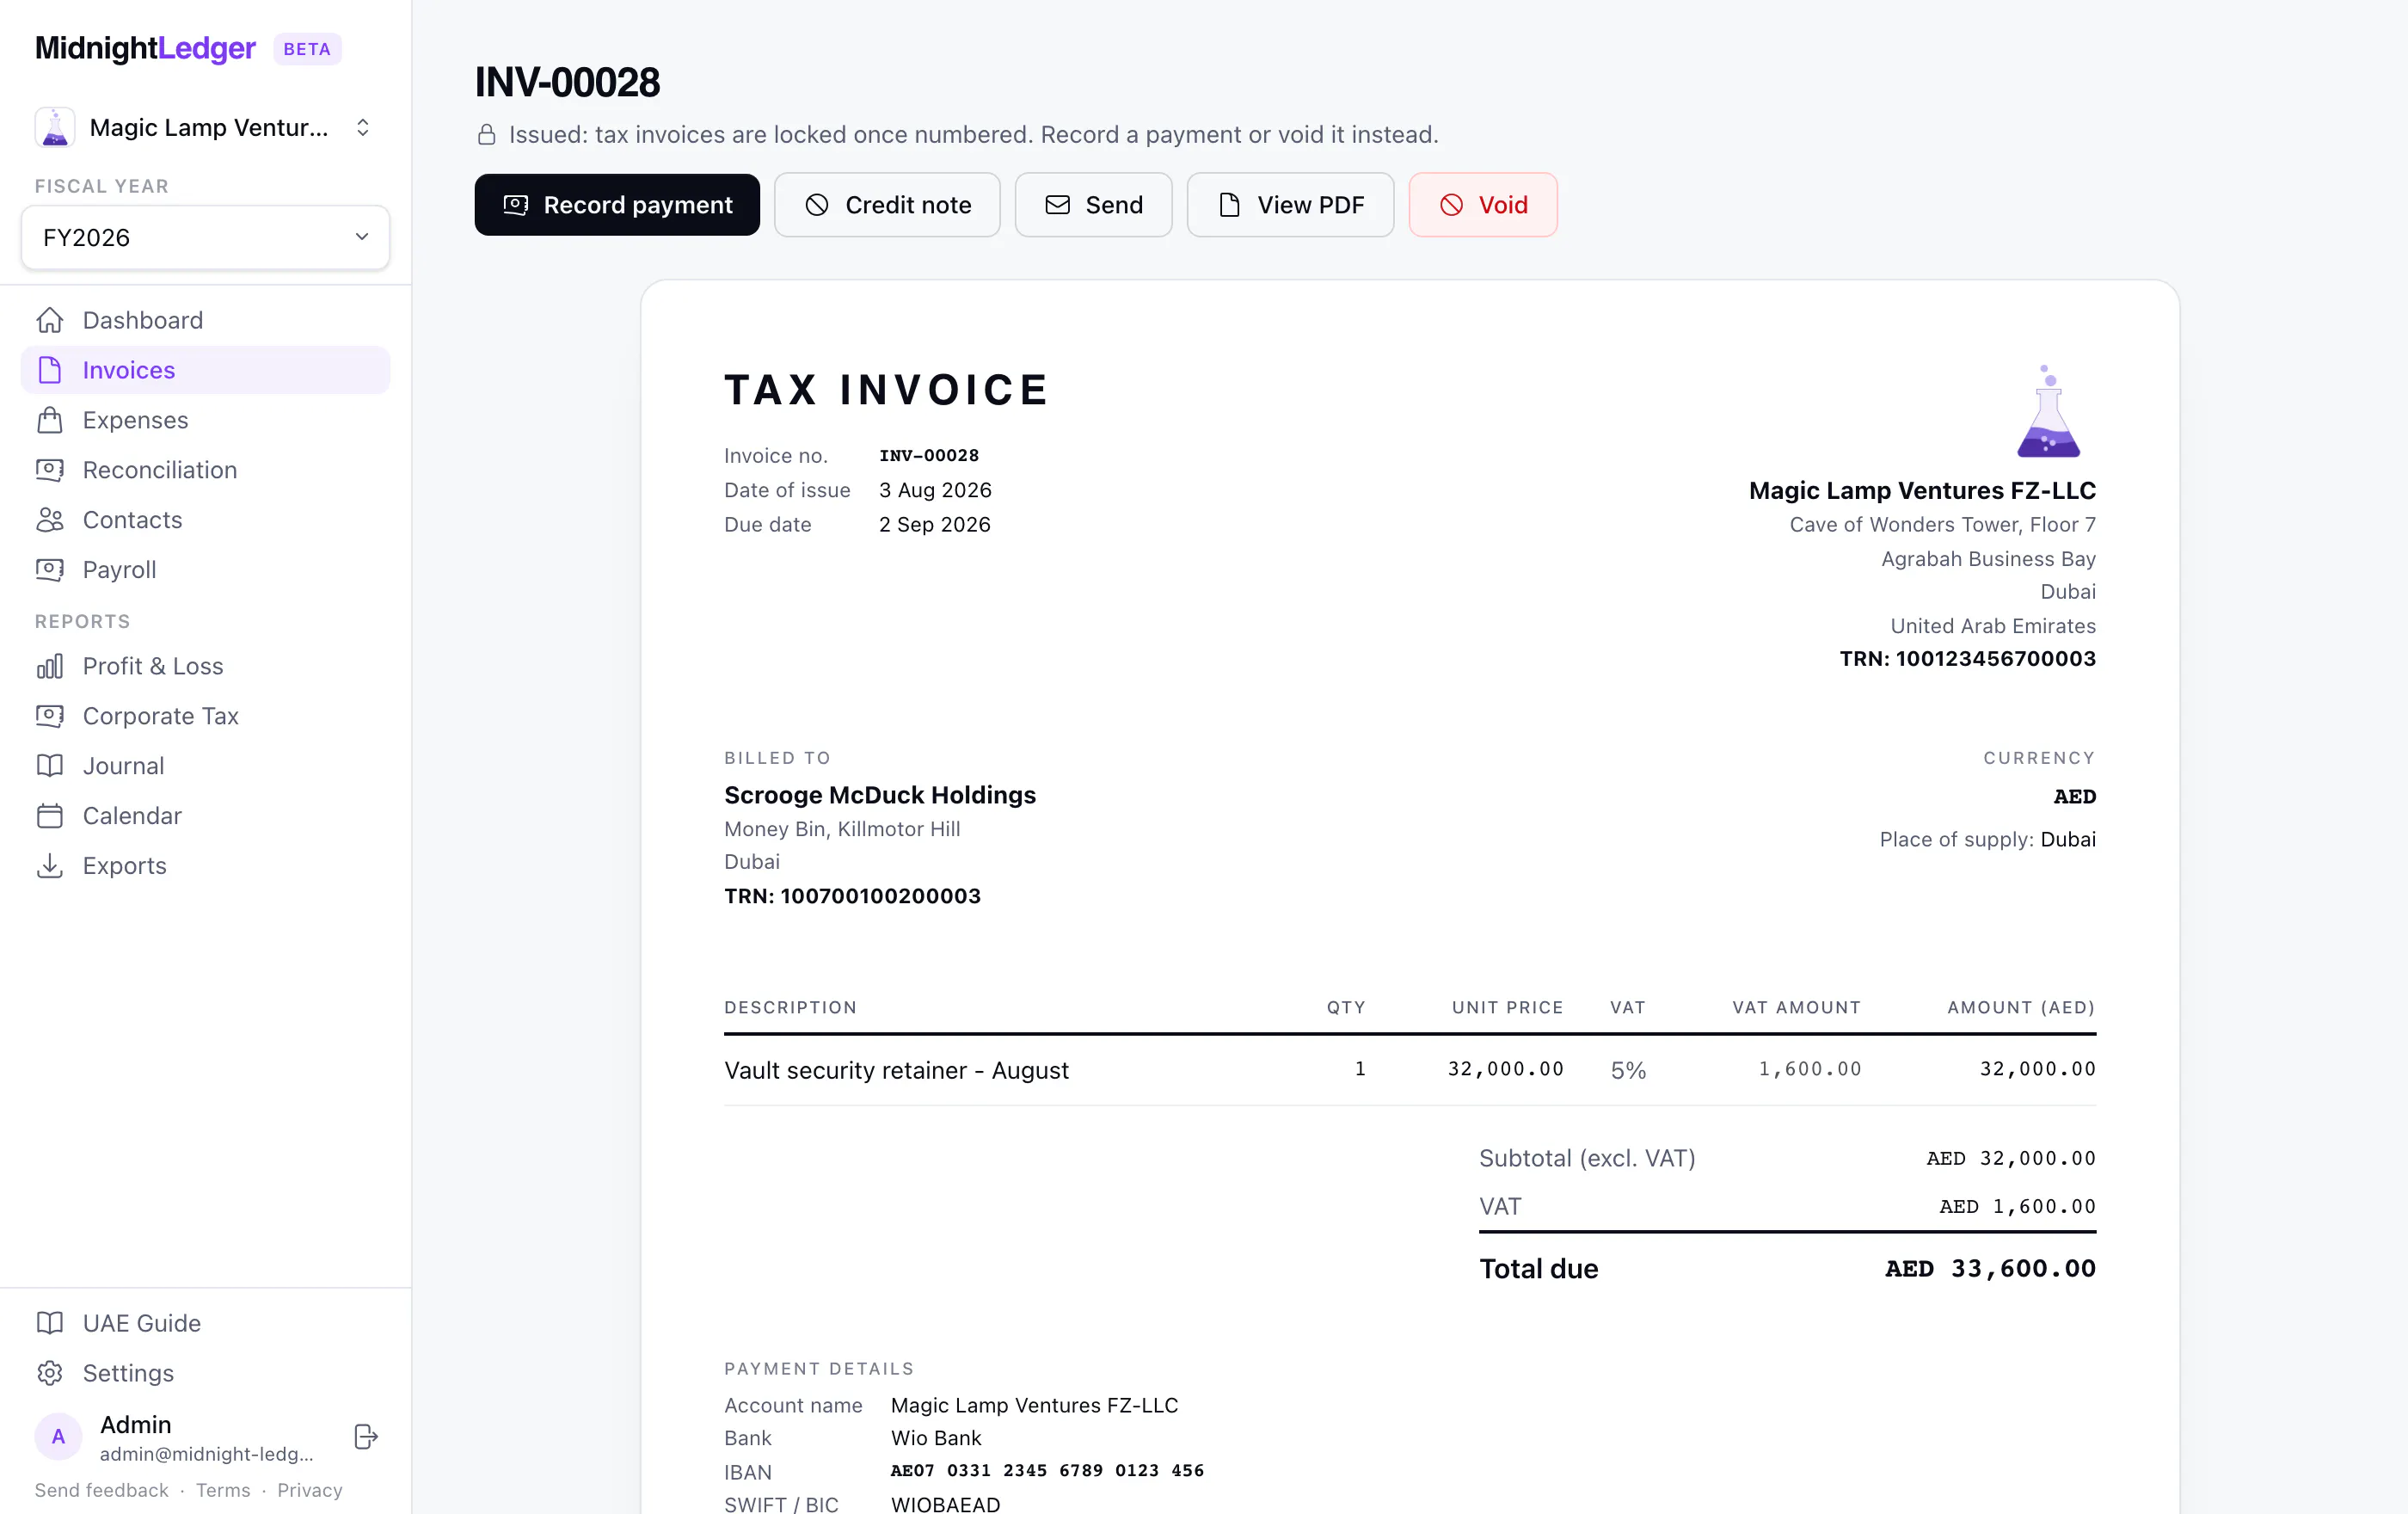Click the Corporate Tax banknote icon
The image size is (2408, 1514).
(50, 716)
